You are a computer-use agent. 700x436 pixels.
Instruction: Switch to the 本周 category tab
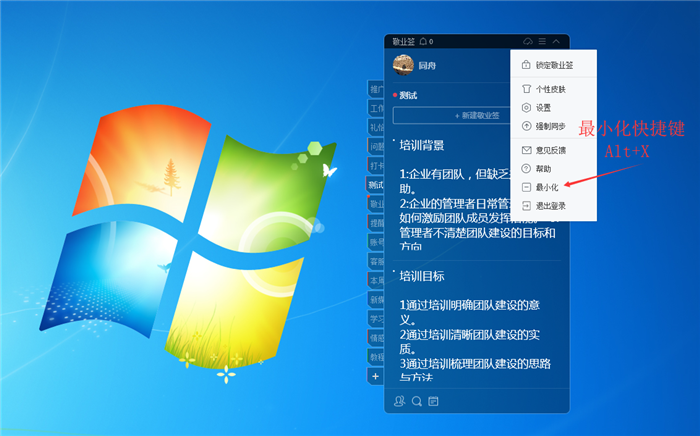point(376,281)
